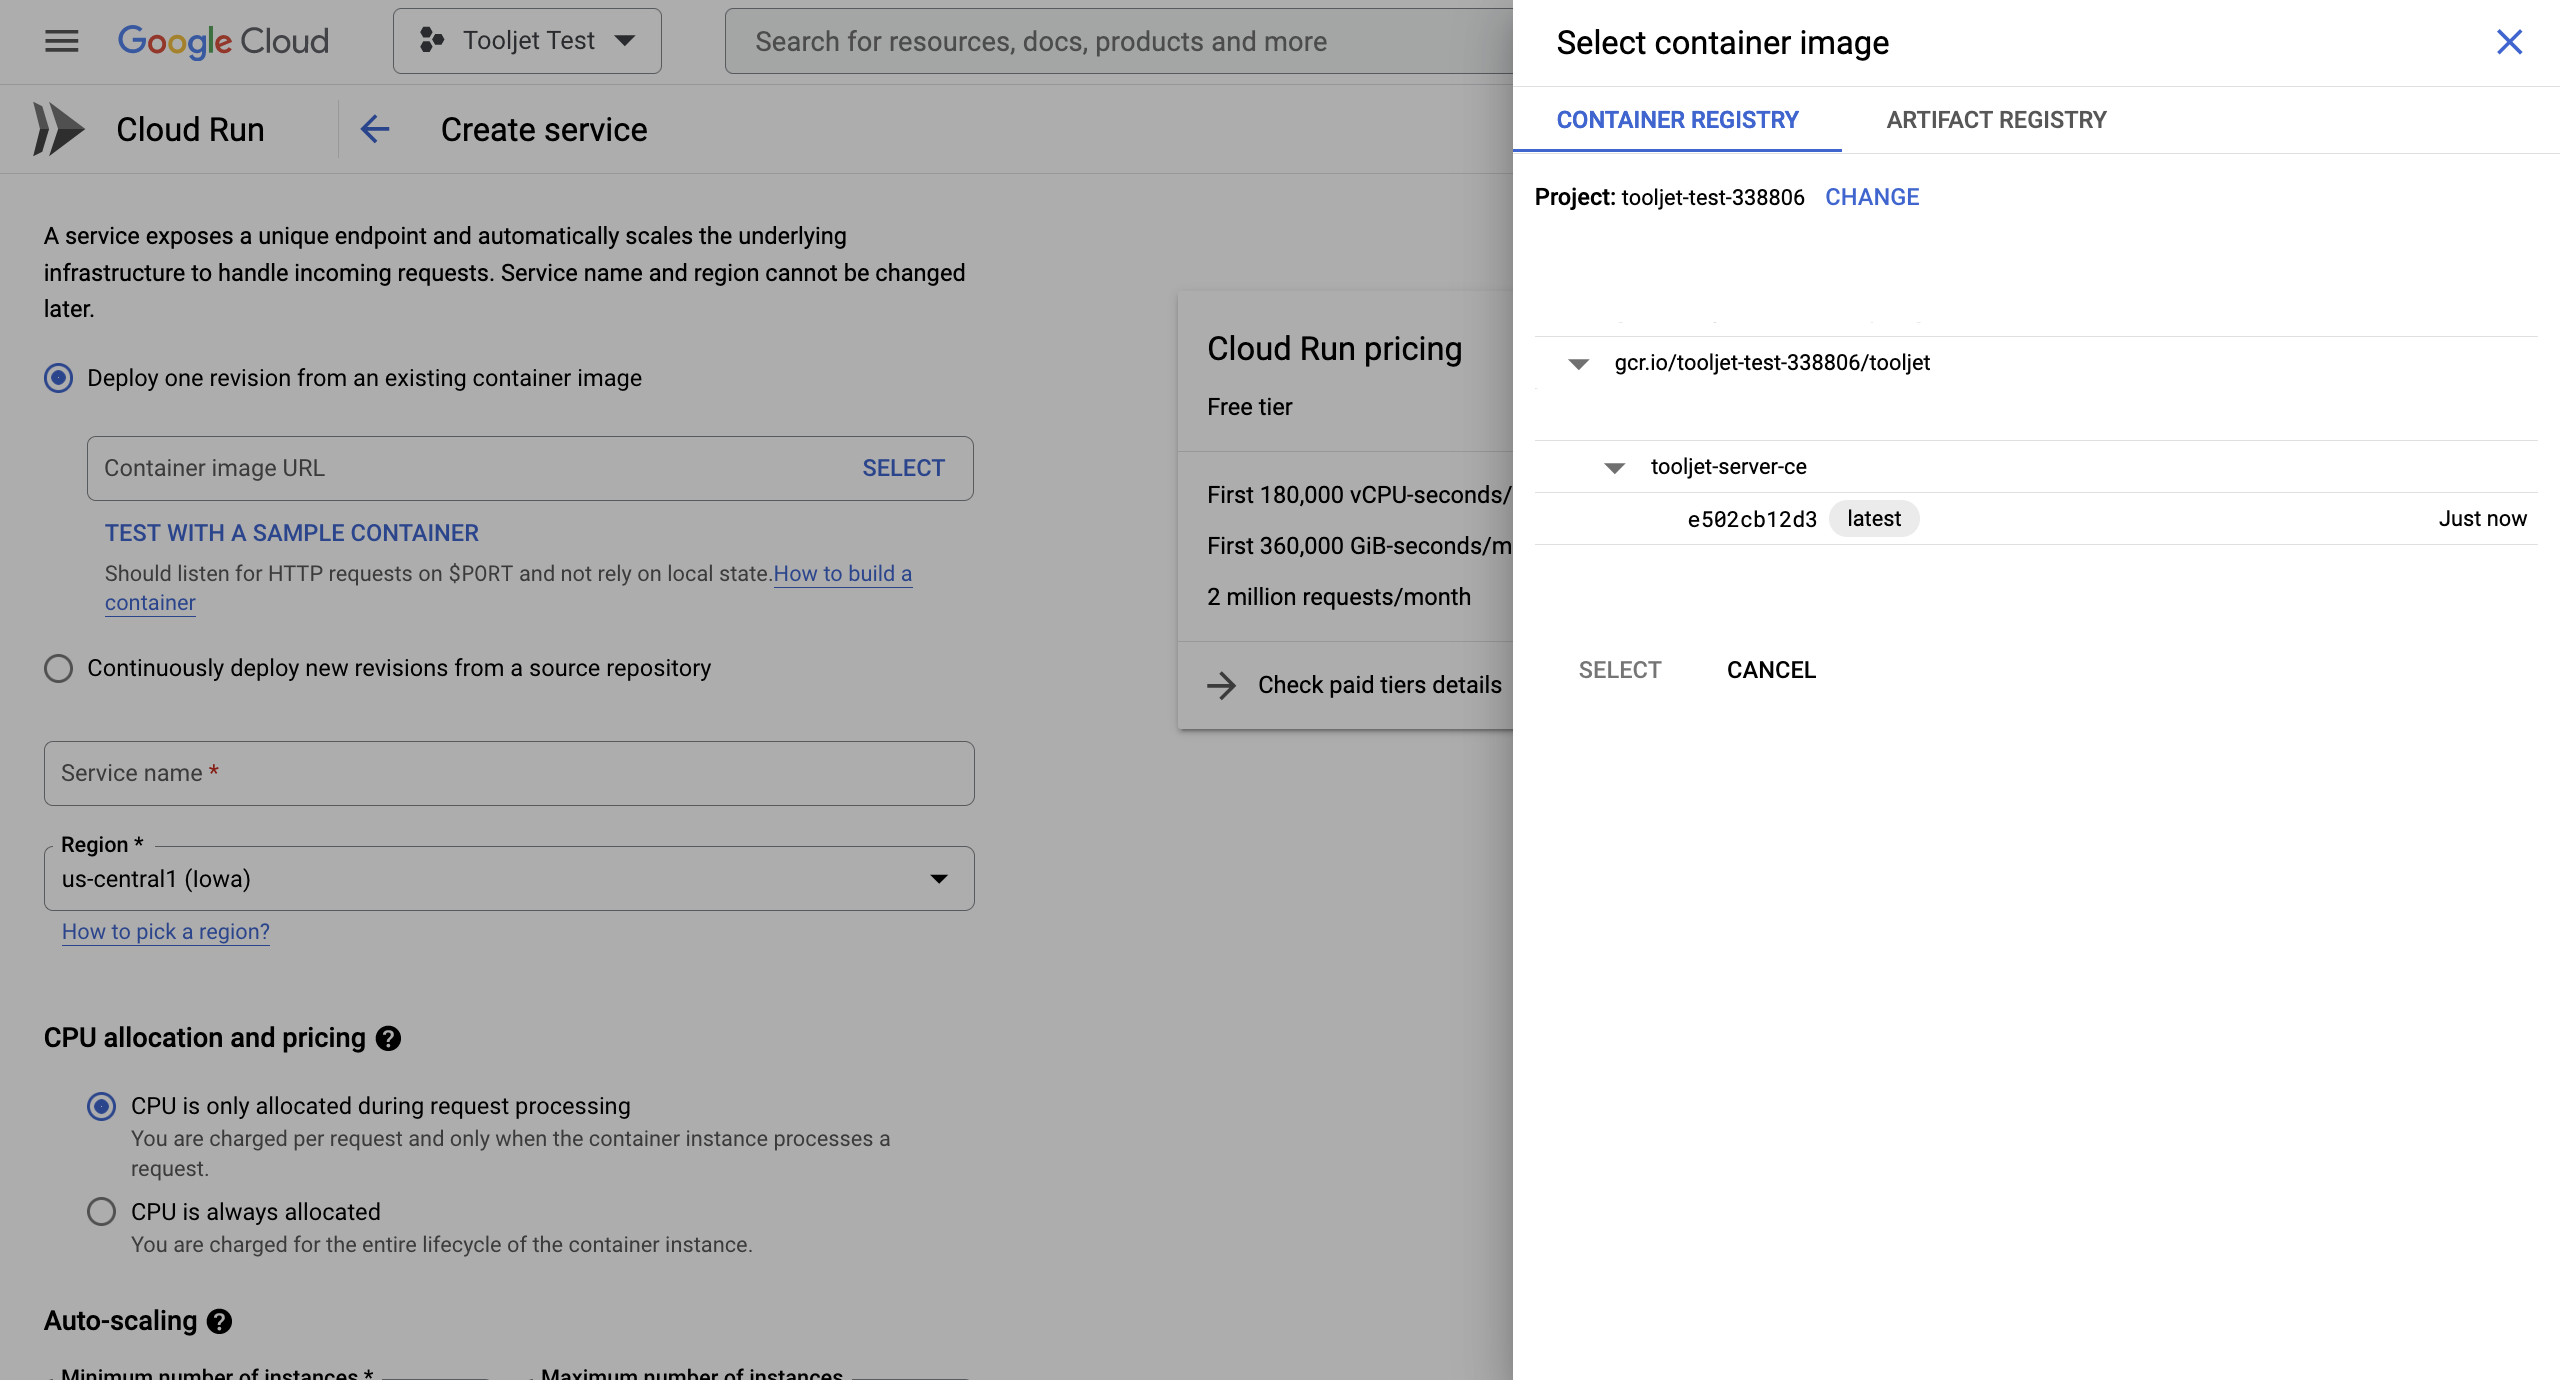Open CPU allocation and pricing help icon
The height and width of the screenshot is (1380, 2560).
(389, 1038)
